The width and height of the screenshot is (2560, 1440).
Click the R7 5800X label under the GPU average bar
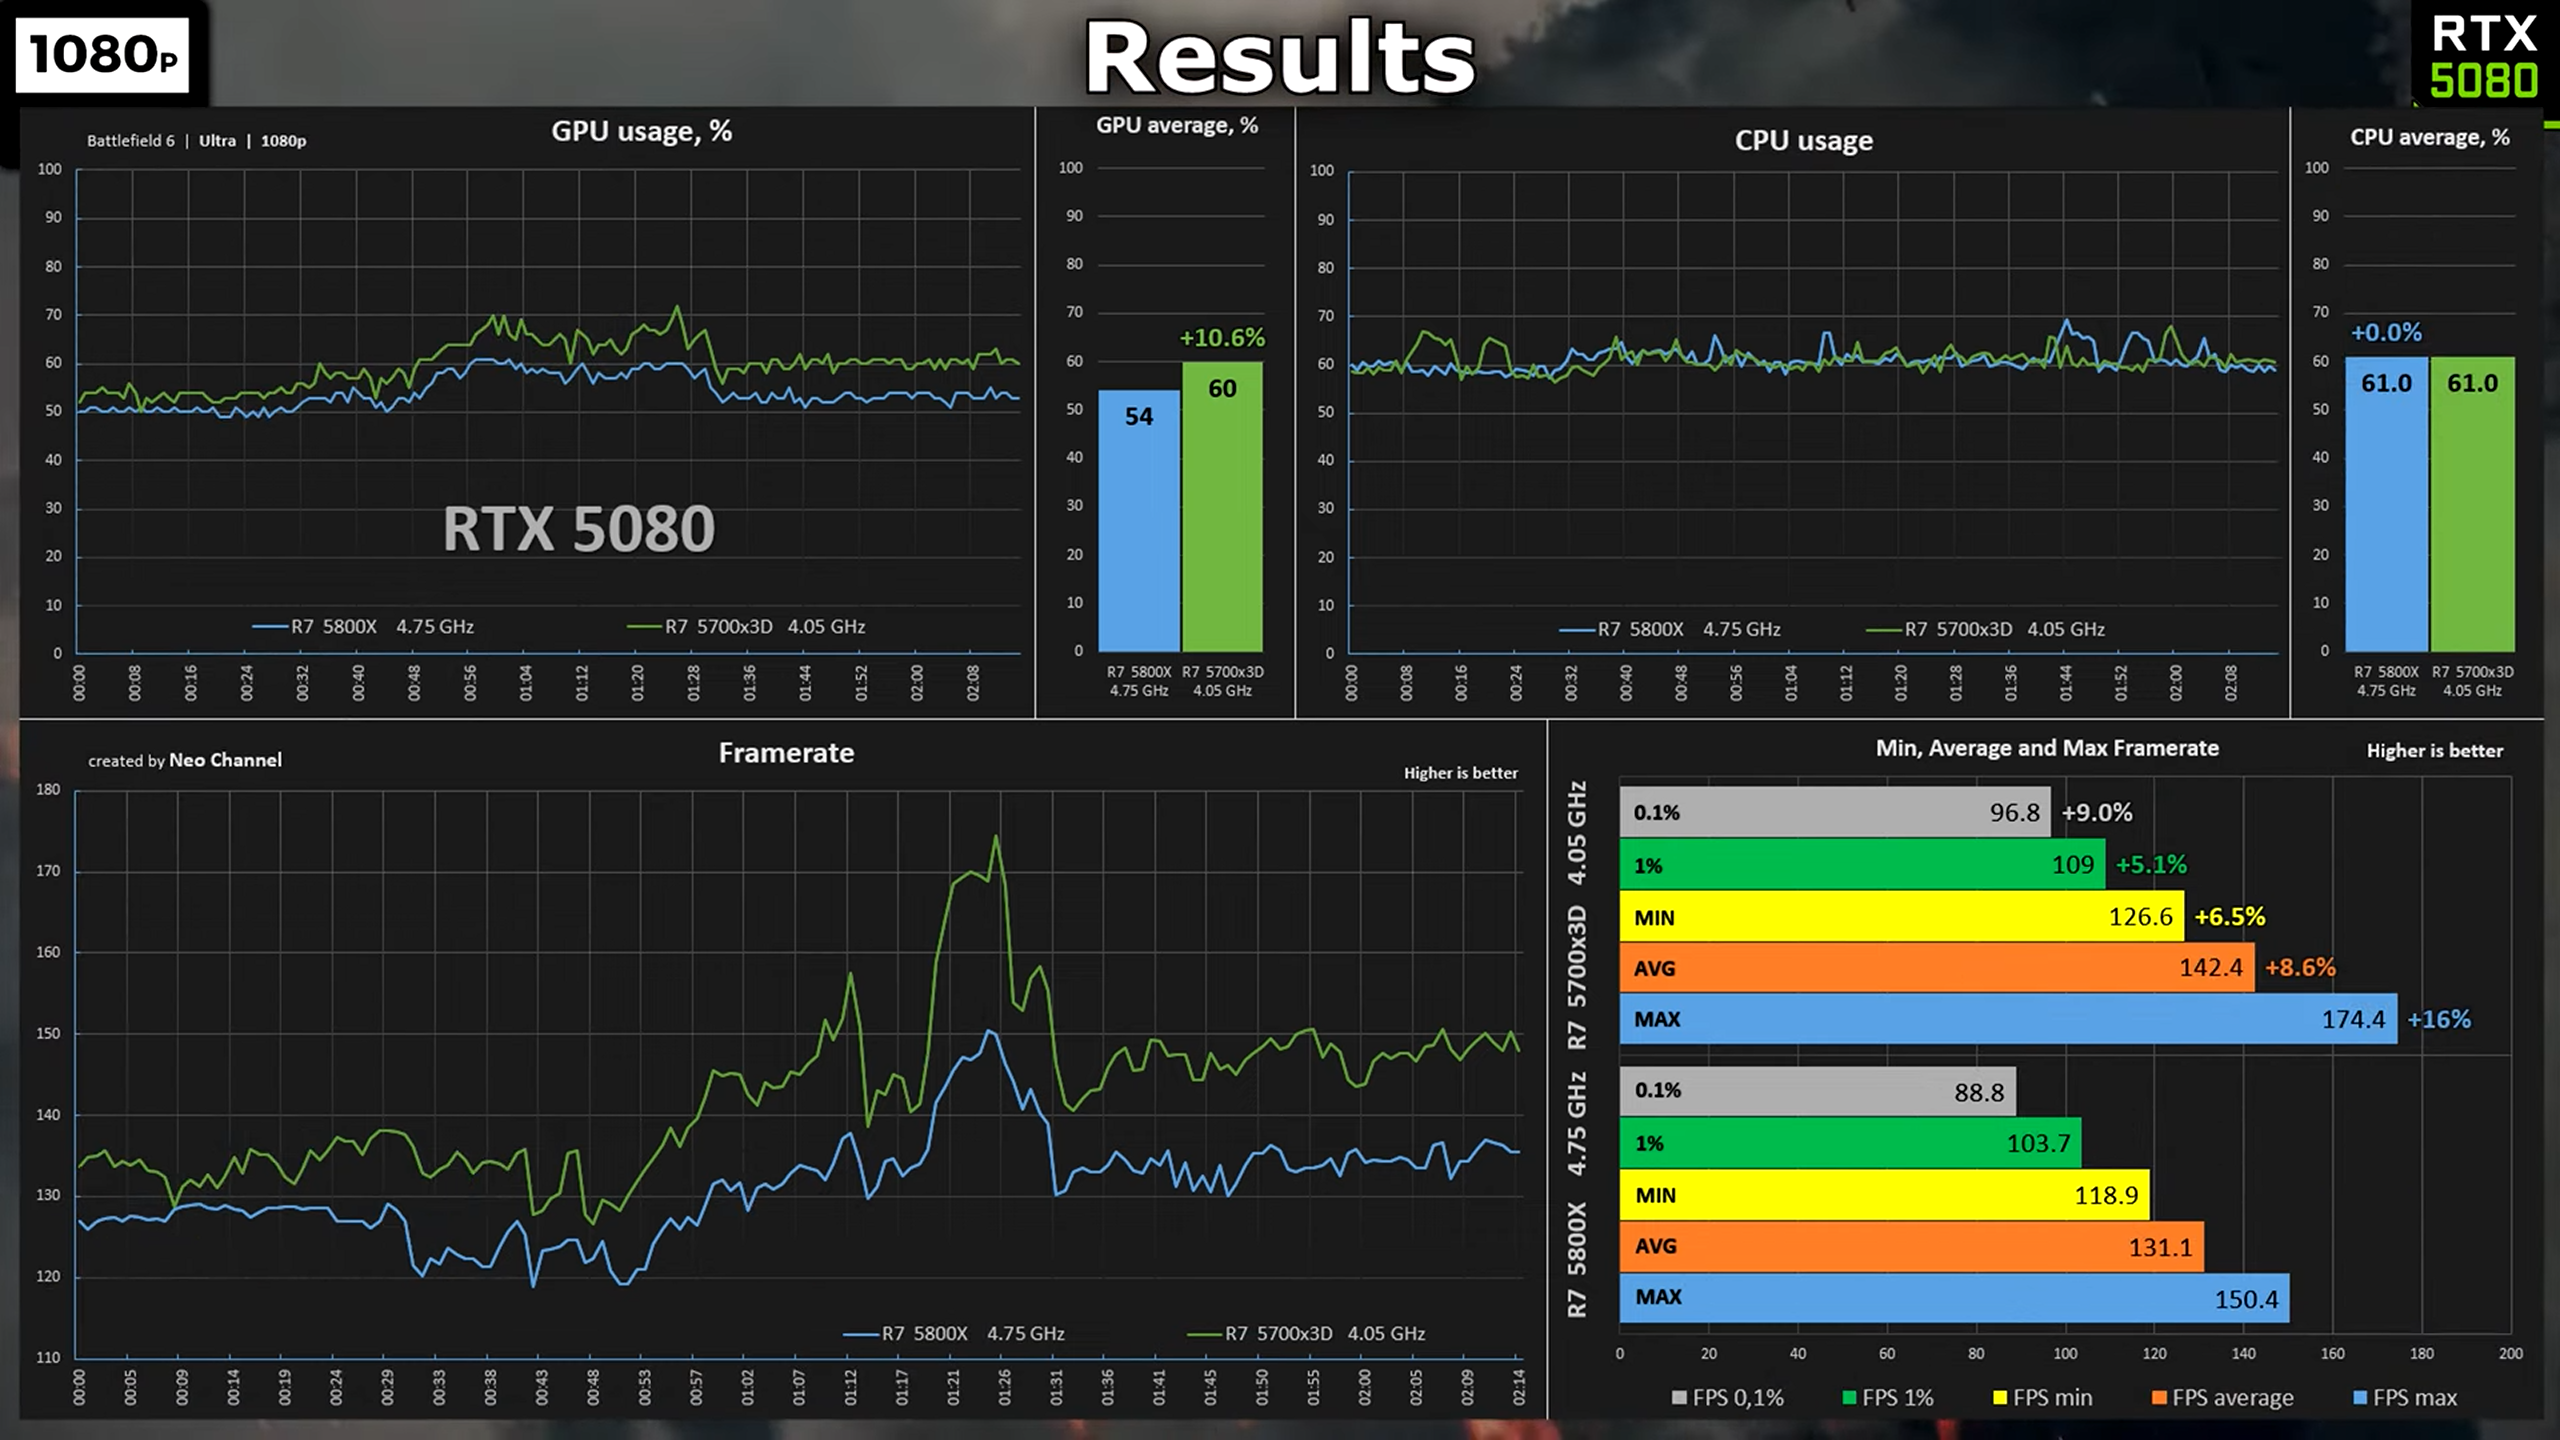click(x=1139, y=681)
